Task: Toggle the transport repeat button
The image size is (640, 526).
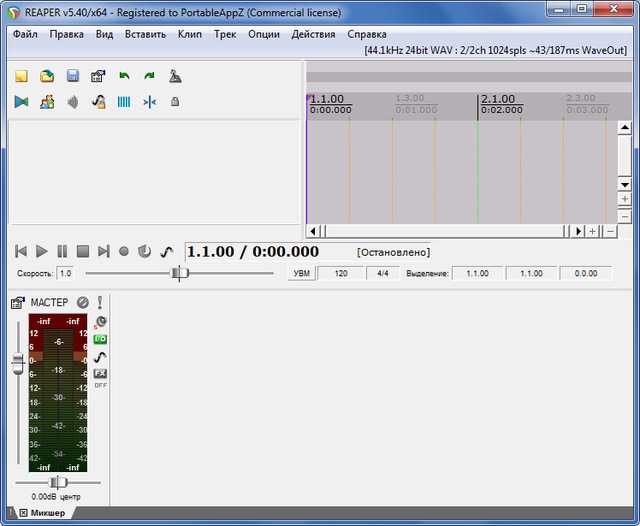Action: coord(145,252)
